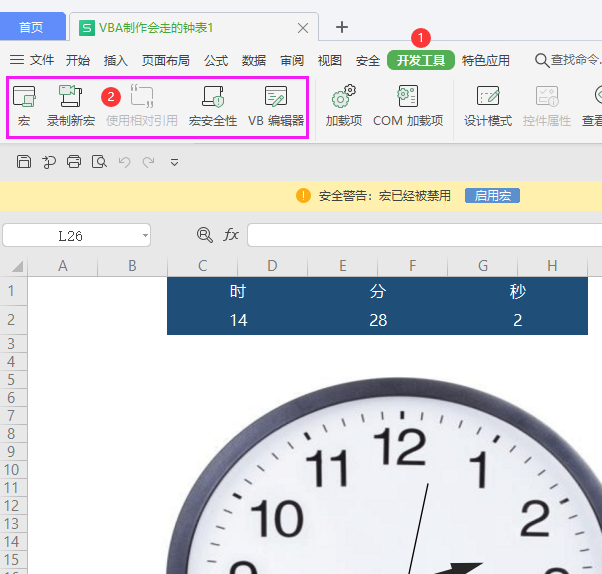Close the VBA制作会走的钟表1 document tab
Viewport: 602px width, 574px height.
coord(303,28)
